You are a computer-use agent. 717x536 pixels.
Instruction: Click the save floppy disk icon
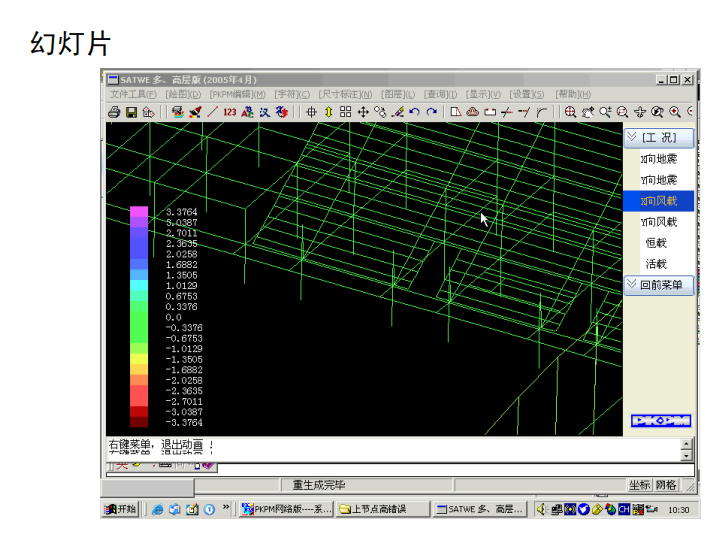pyautogui.click(x=131, y=112)
